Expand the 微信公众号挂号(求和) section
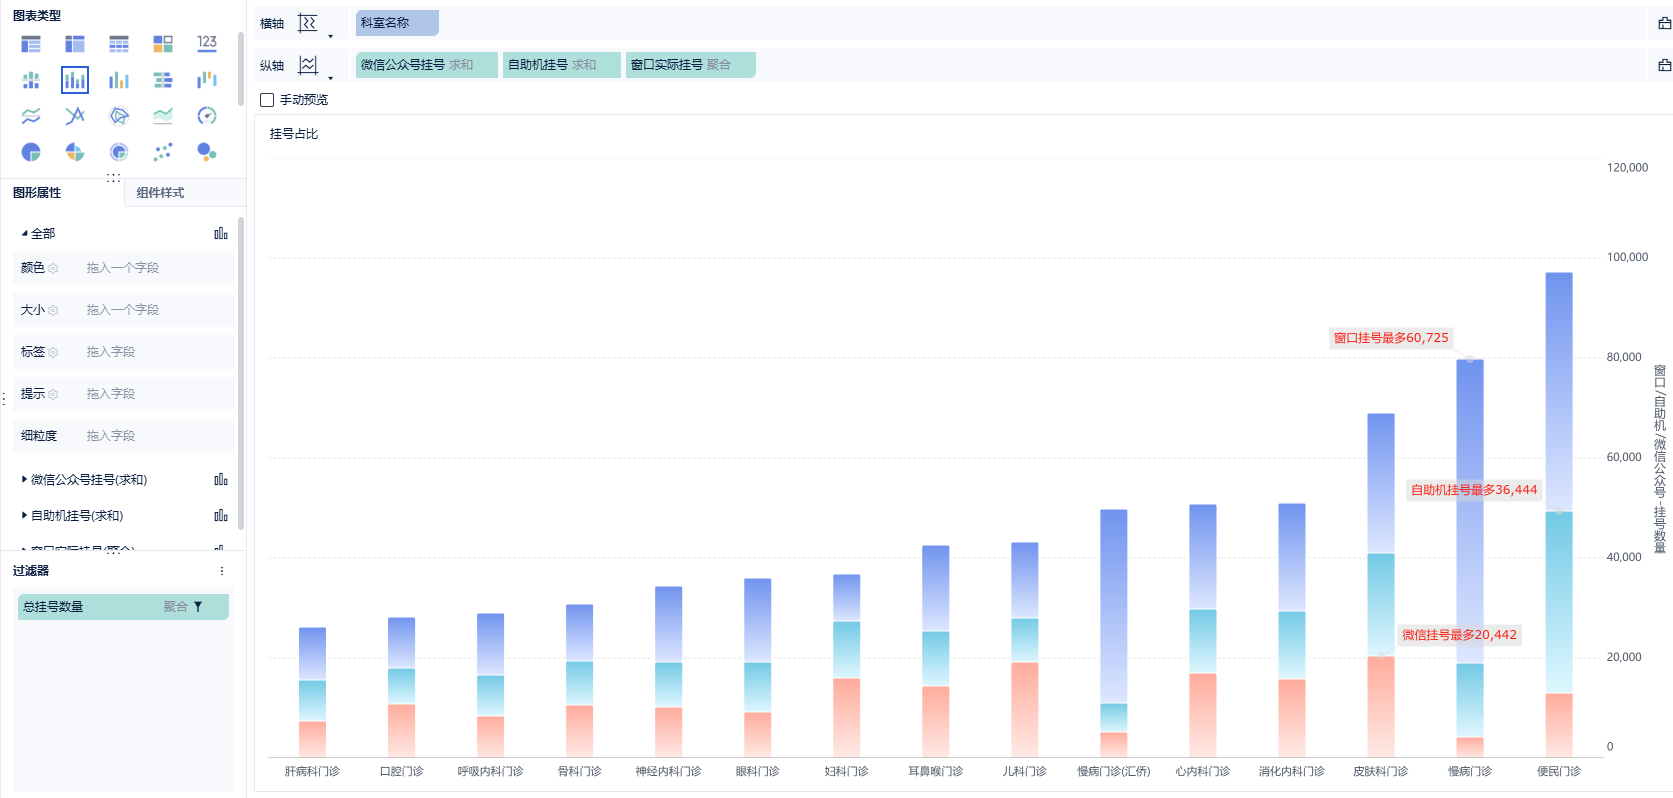This screenshot has width=1673, height=798. 24,480
